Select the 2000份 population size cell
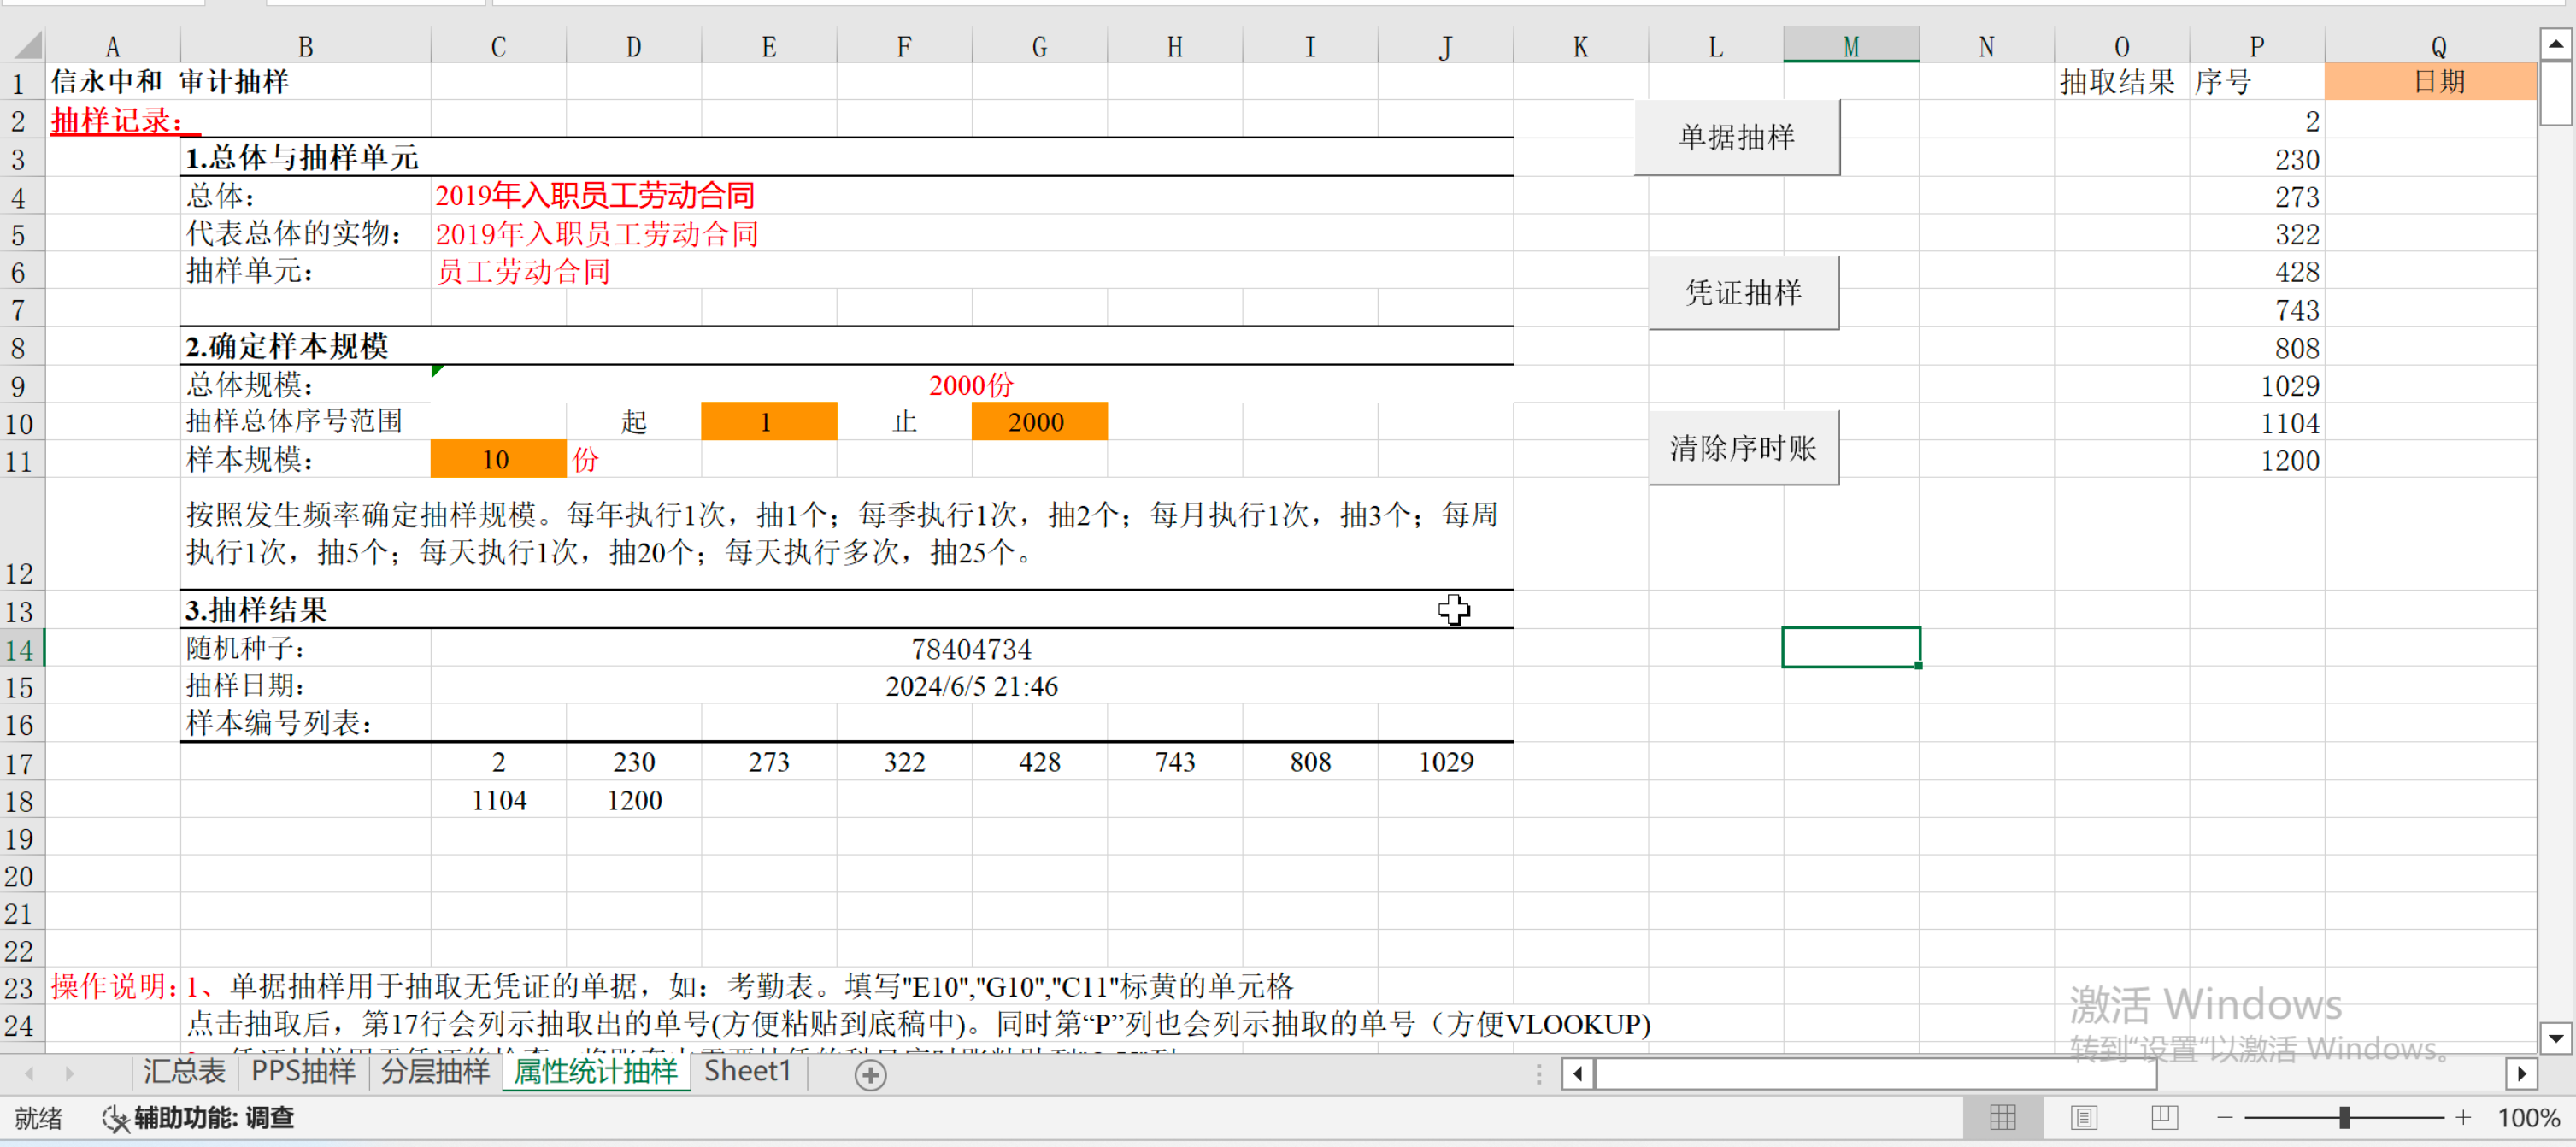 coord(971,385)
